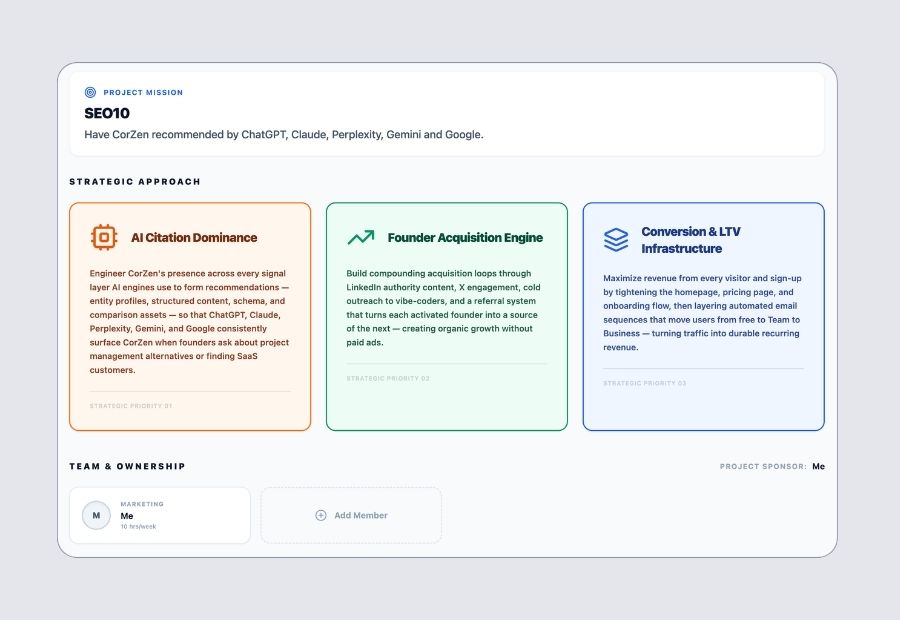Click the STRATEGIC PRIORITY 02 label
900x620 pixels.
point(388,378)
